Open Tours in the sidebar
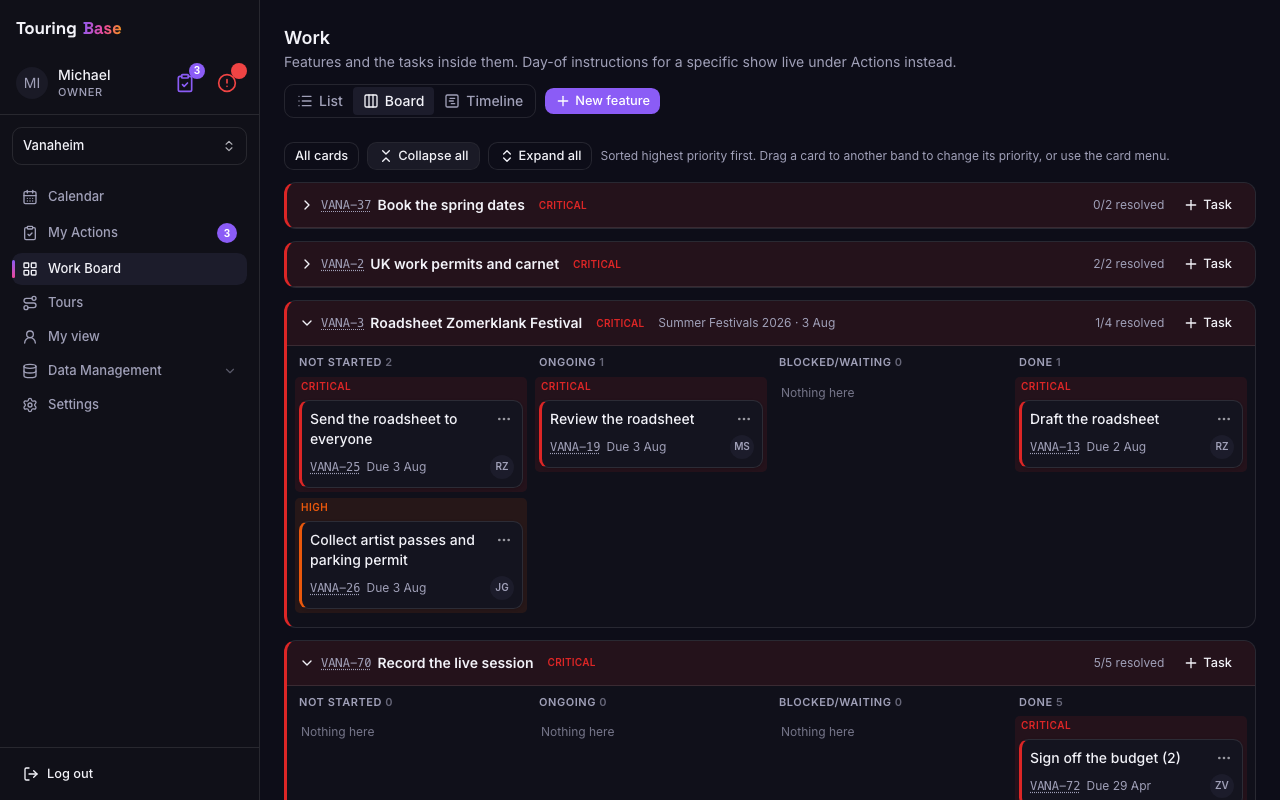 tap(129, 303)
